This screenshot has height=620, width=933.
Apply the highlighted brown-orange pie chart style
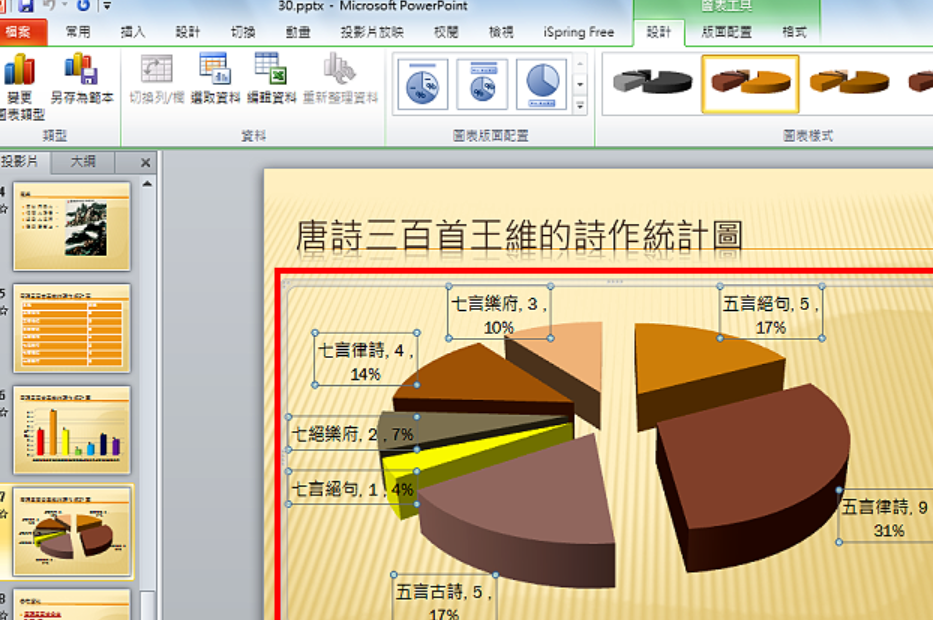[750, 83]
